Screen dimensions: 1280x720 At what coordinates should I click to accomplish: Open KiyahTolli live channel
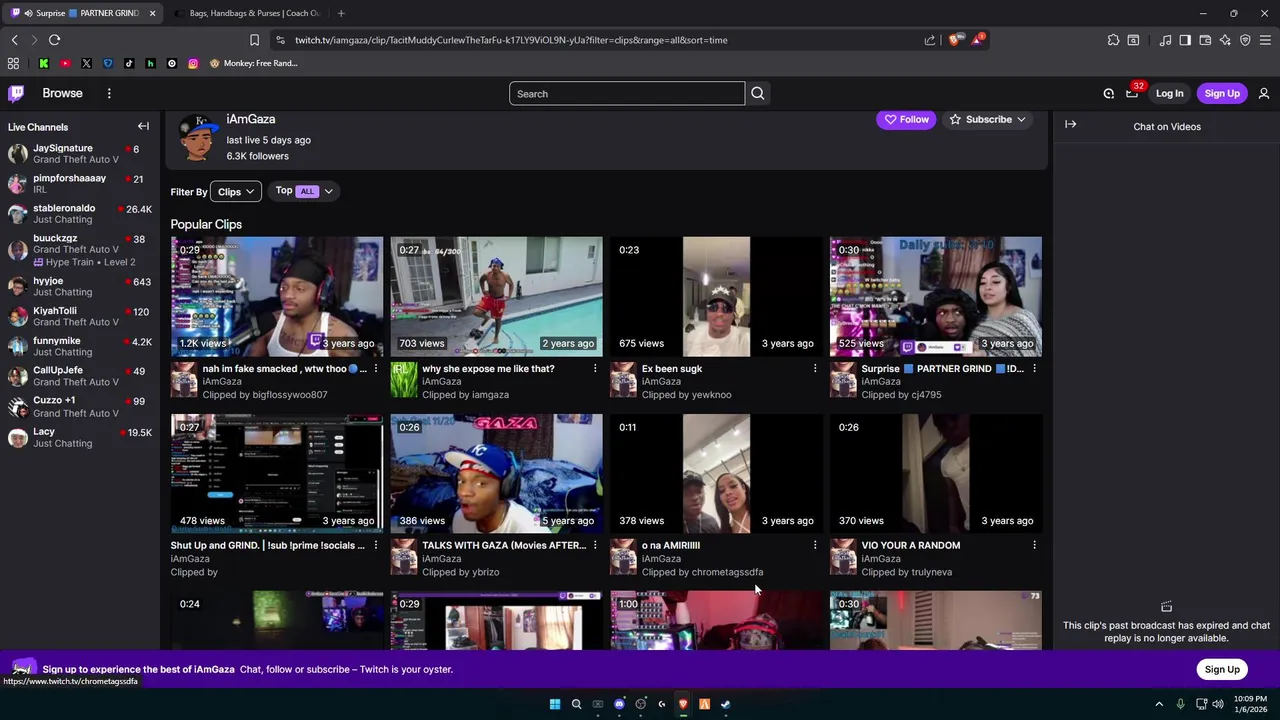[80, 316]
